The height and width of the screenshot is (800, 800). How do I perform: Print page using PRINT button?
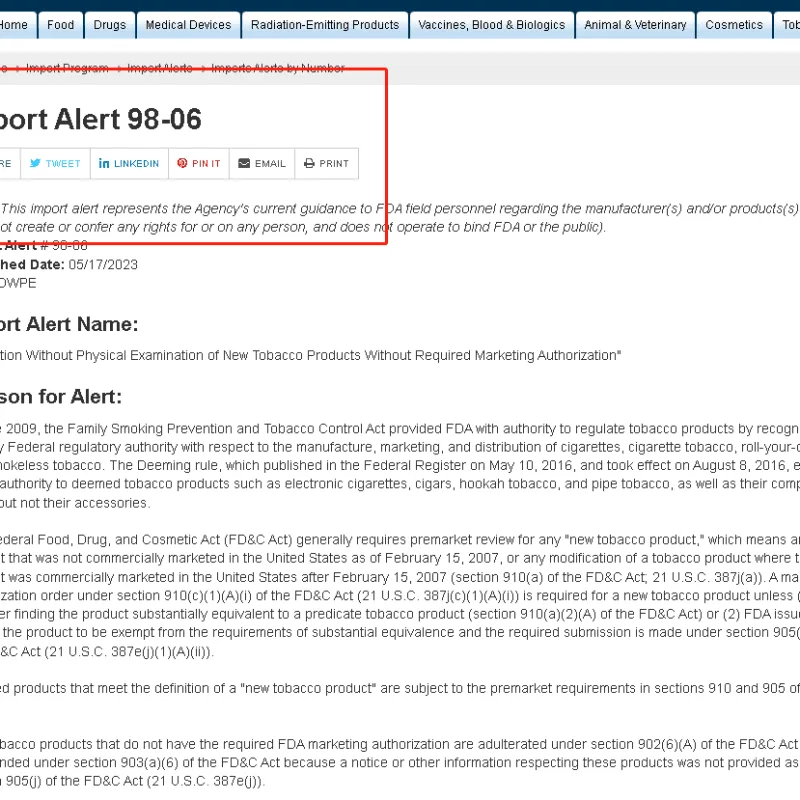326,163
